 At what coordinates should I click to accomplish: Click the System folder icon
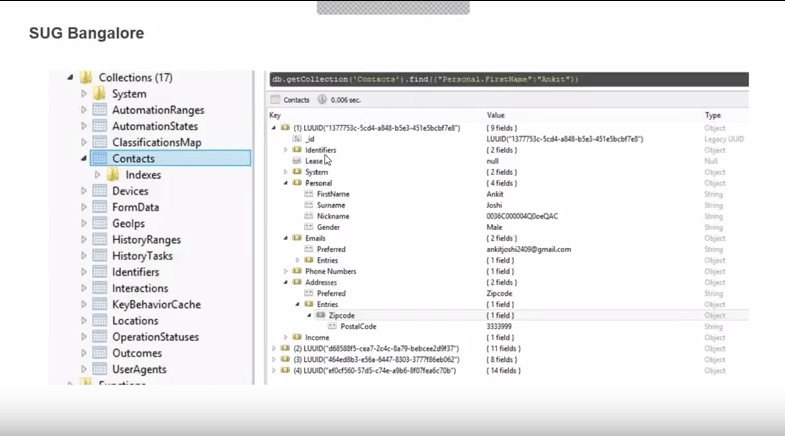(100, 94)
